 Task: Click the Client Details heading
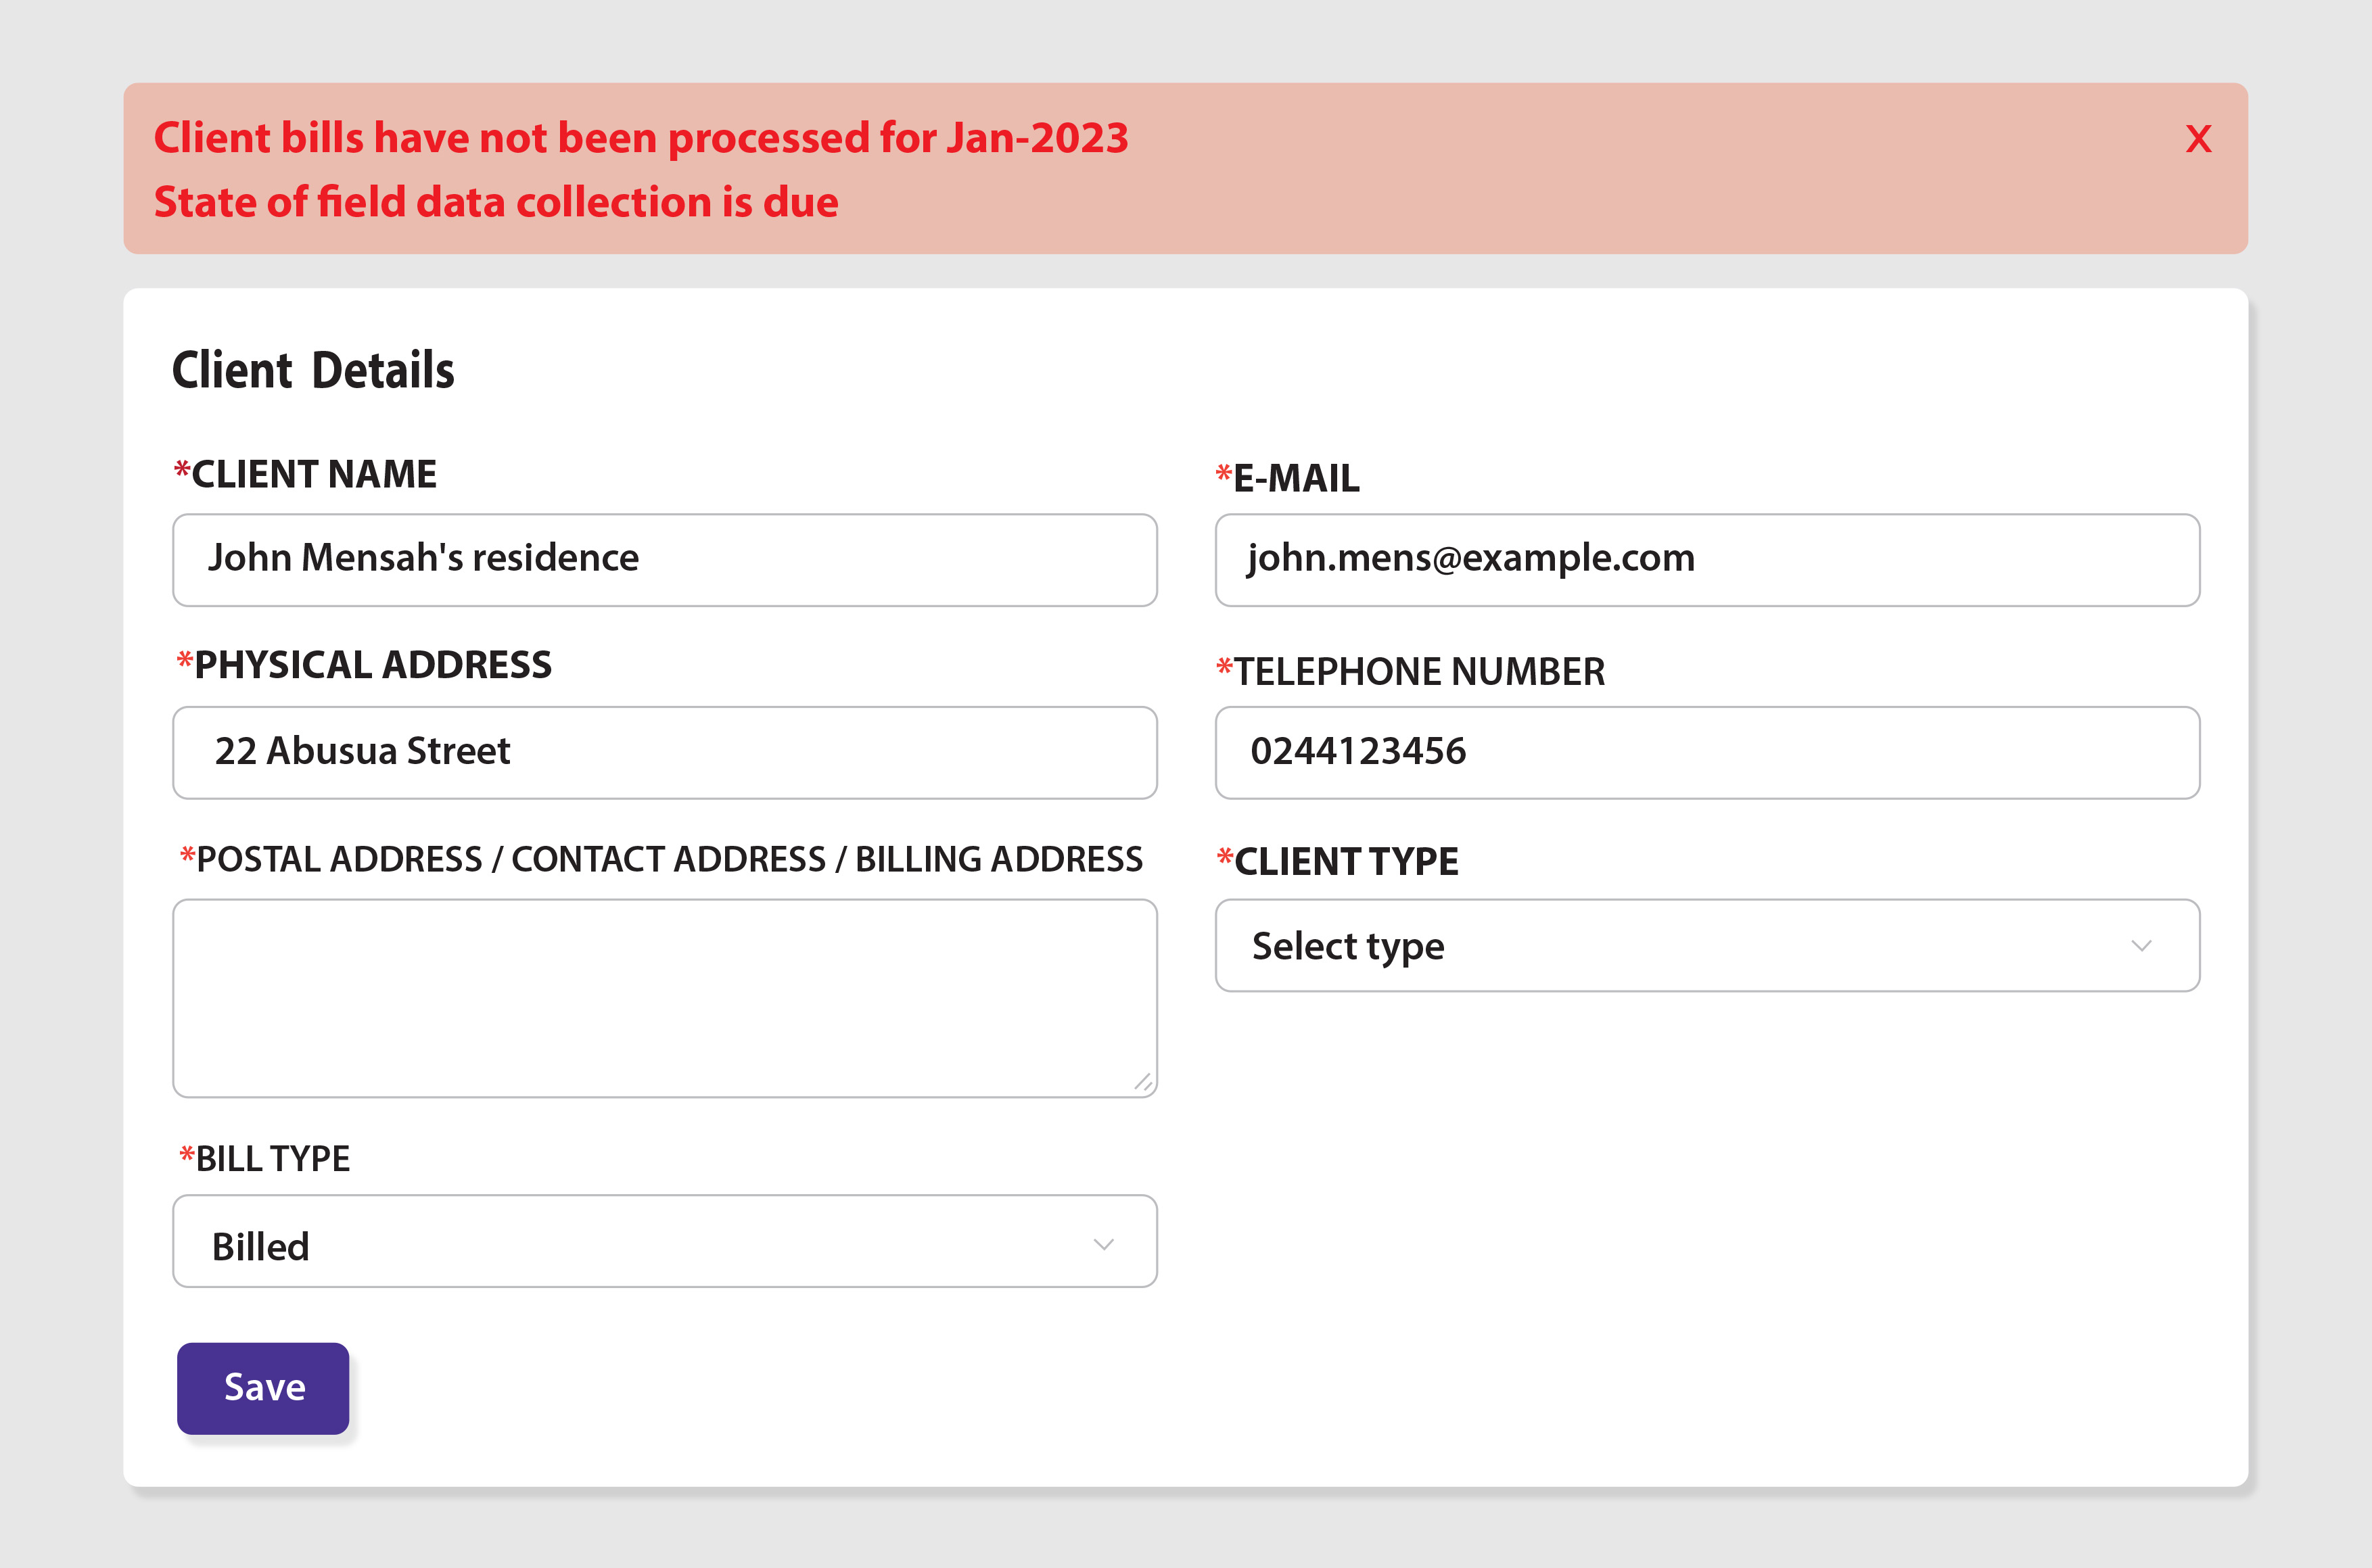pos(313,370)
